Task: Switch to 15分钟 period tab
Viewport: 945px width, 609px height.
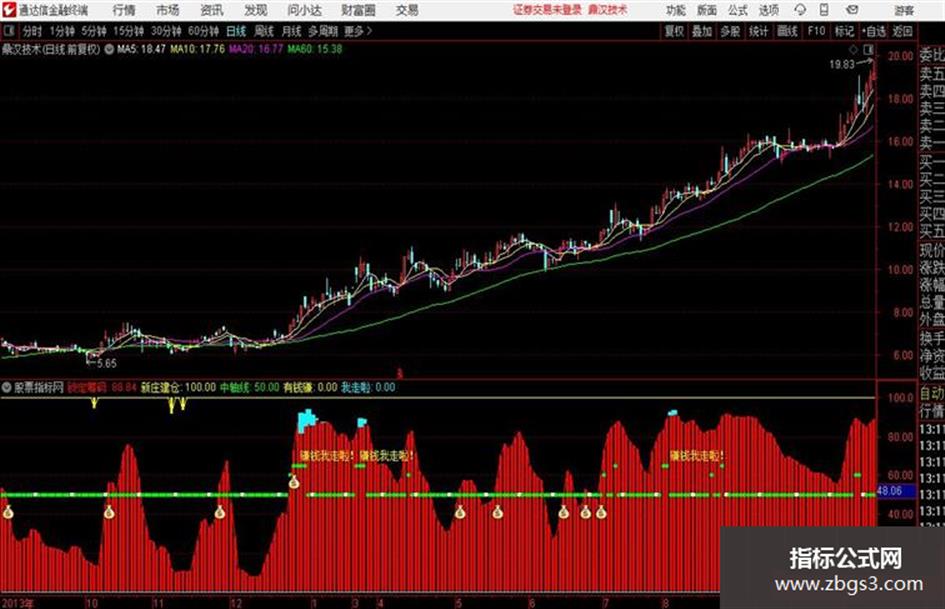Action: click(128, 31)
